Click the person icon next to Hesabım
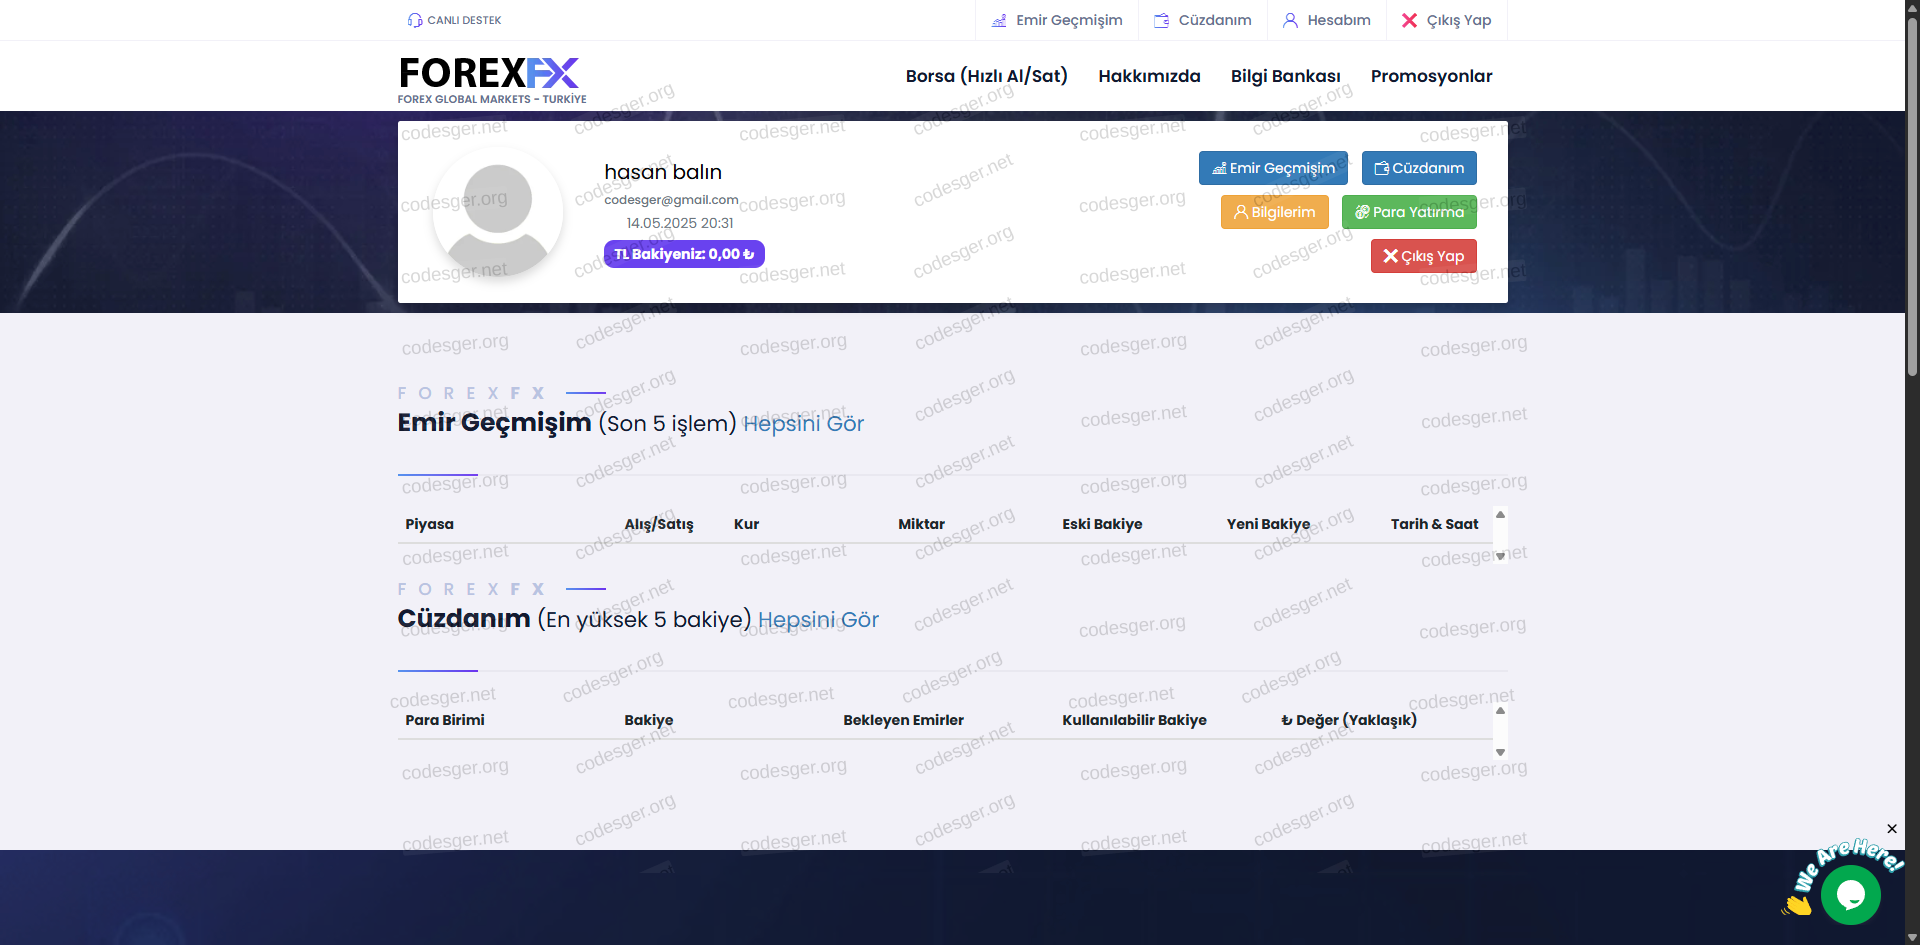The image size is (1920, 945). [1290, 20]
